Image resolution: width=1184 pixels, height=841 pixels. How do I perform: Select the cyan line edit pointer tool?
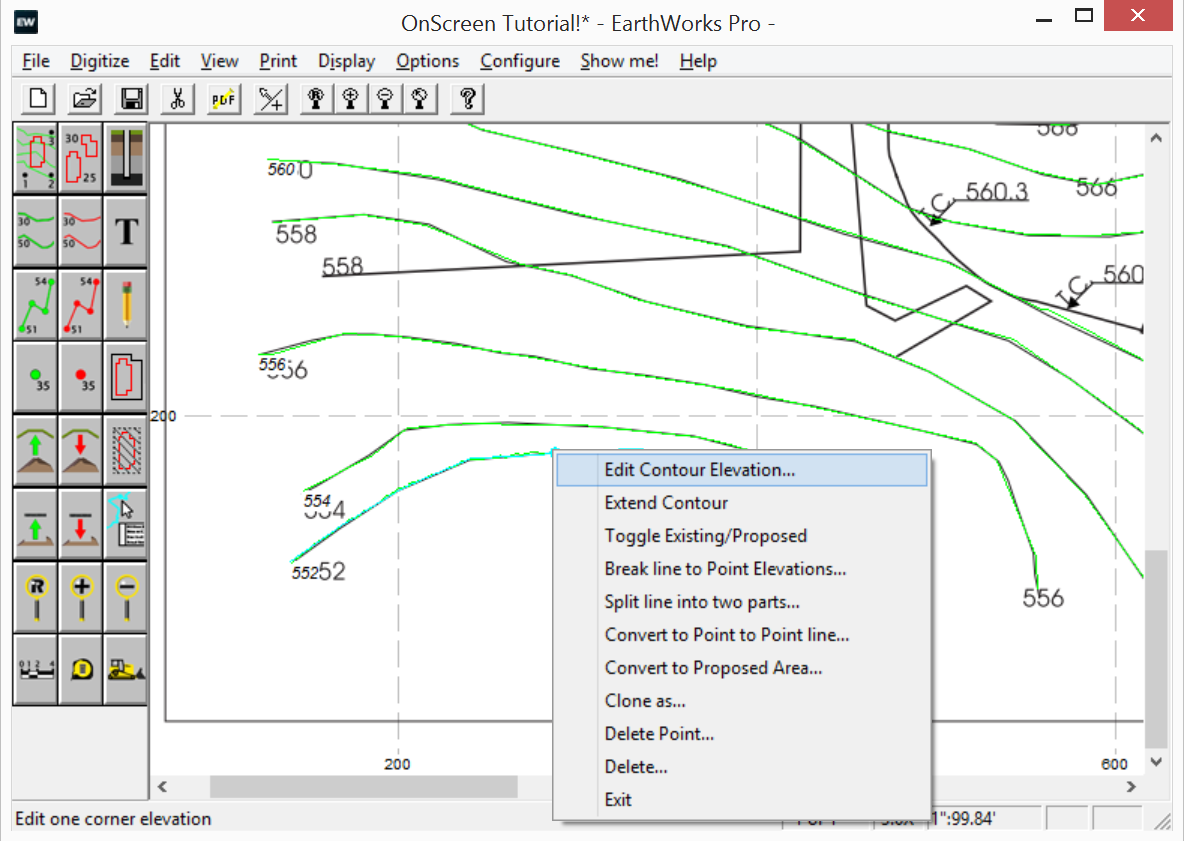[x=126, y=523]
